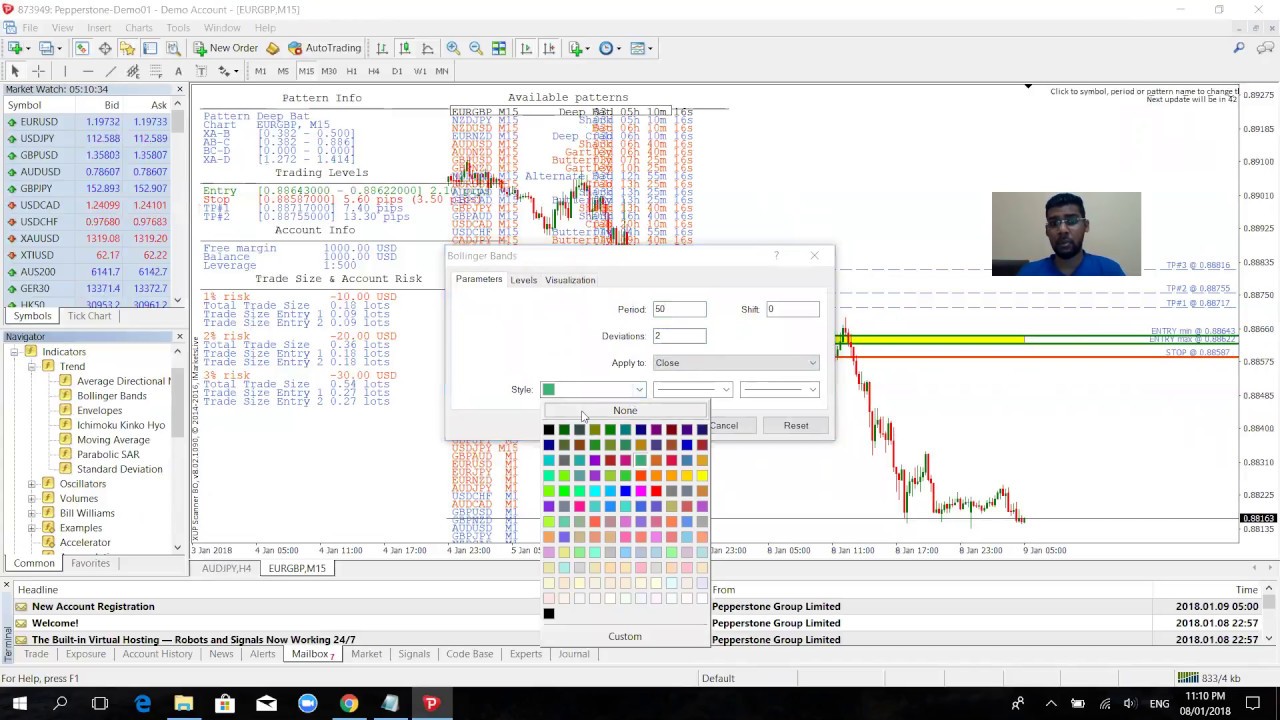Switch to MN timeframe button

click(x=442, y=71)
